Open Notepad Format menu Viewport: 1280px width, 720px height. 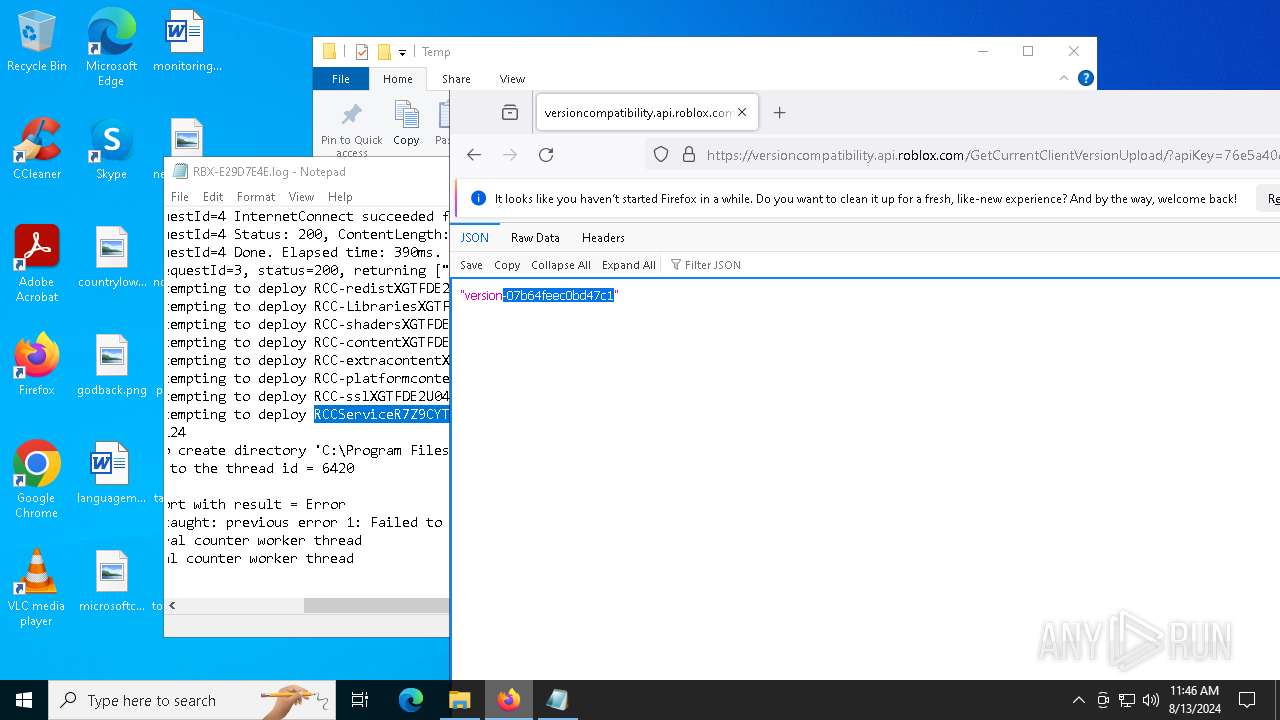(x=256, y=197)
